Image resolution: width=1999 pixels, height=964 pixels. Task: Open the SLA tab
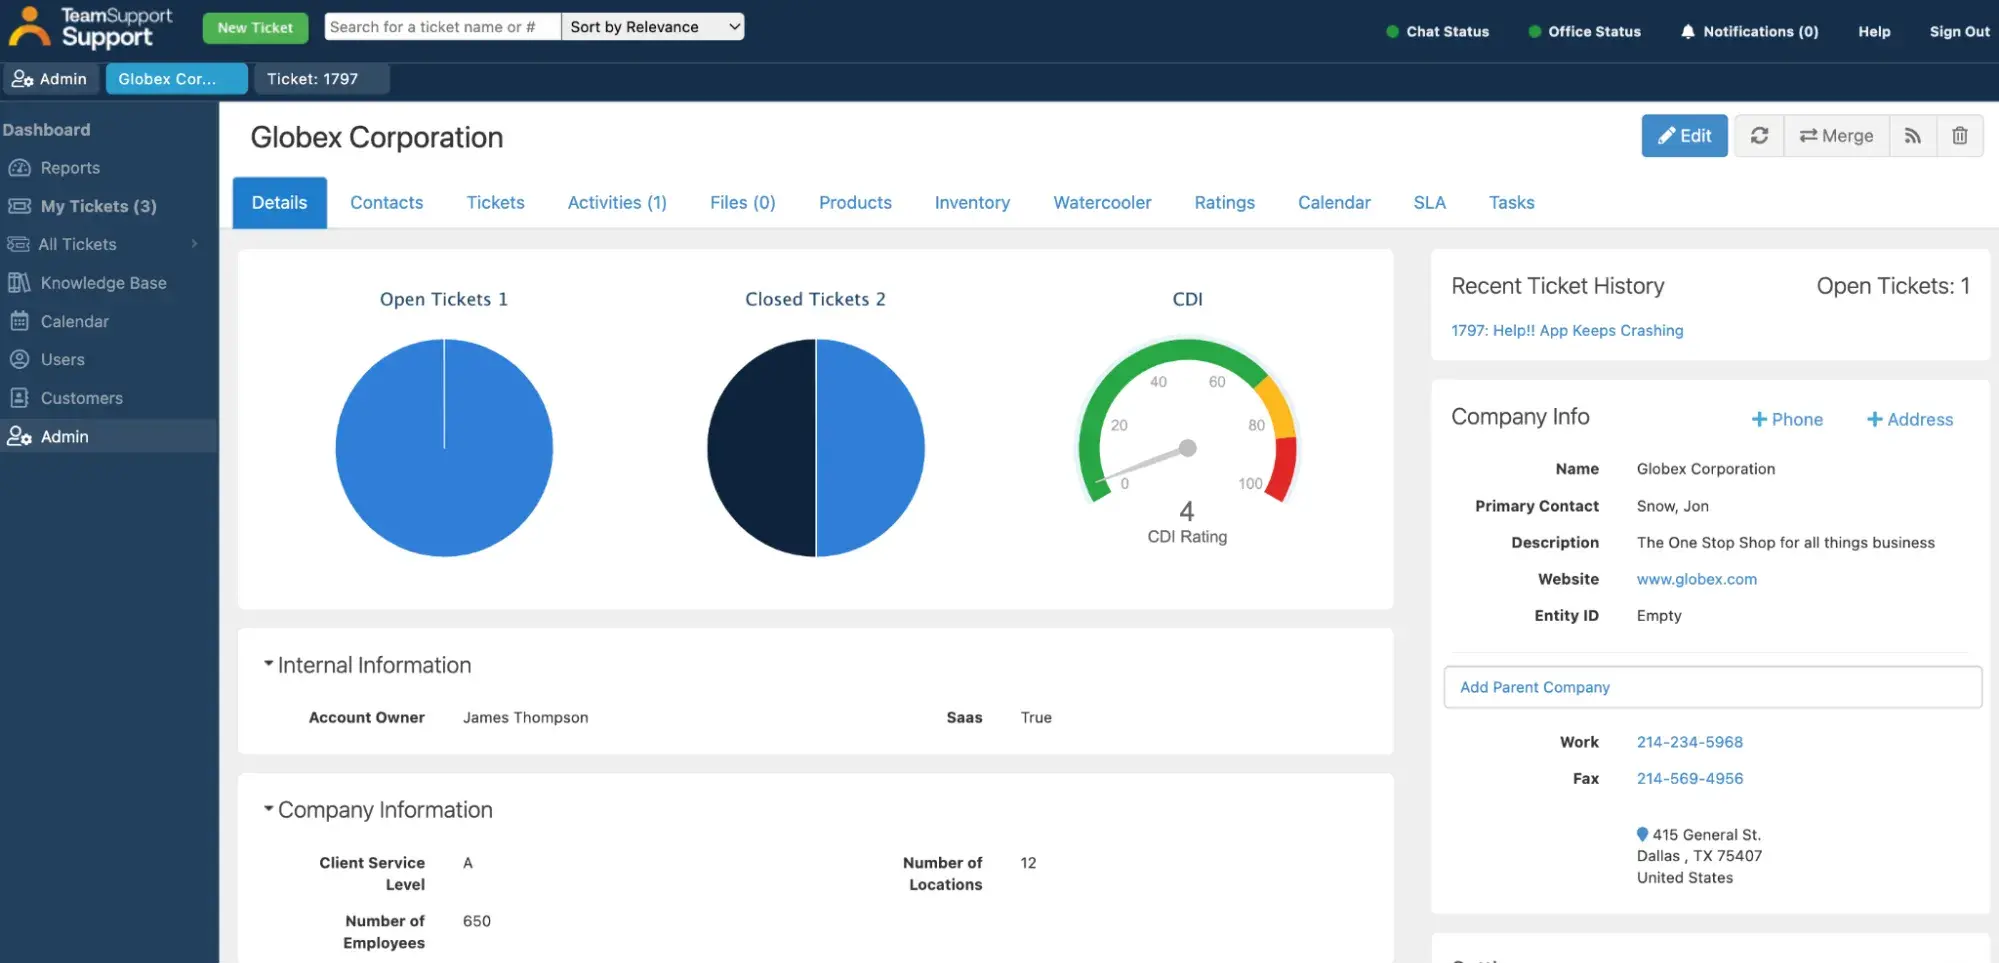1429,203
